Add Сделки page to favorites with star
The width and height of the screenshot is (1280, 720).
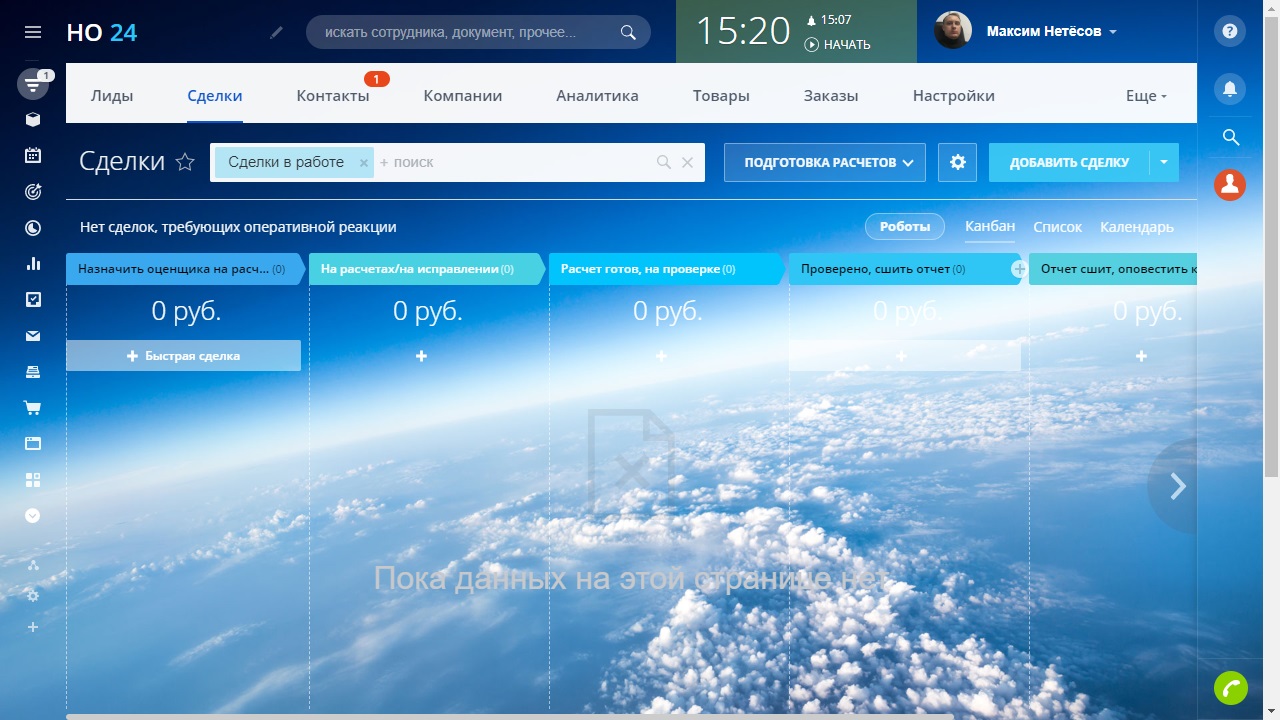[185, 162]
